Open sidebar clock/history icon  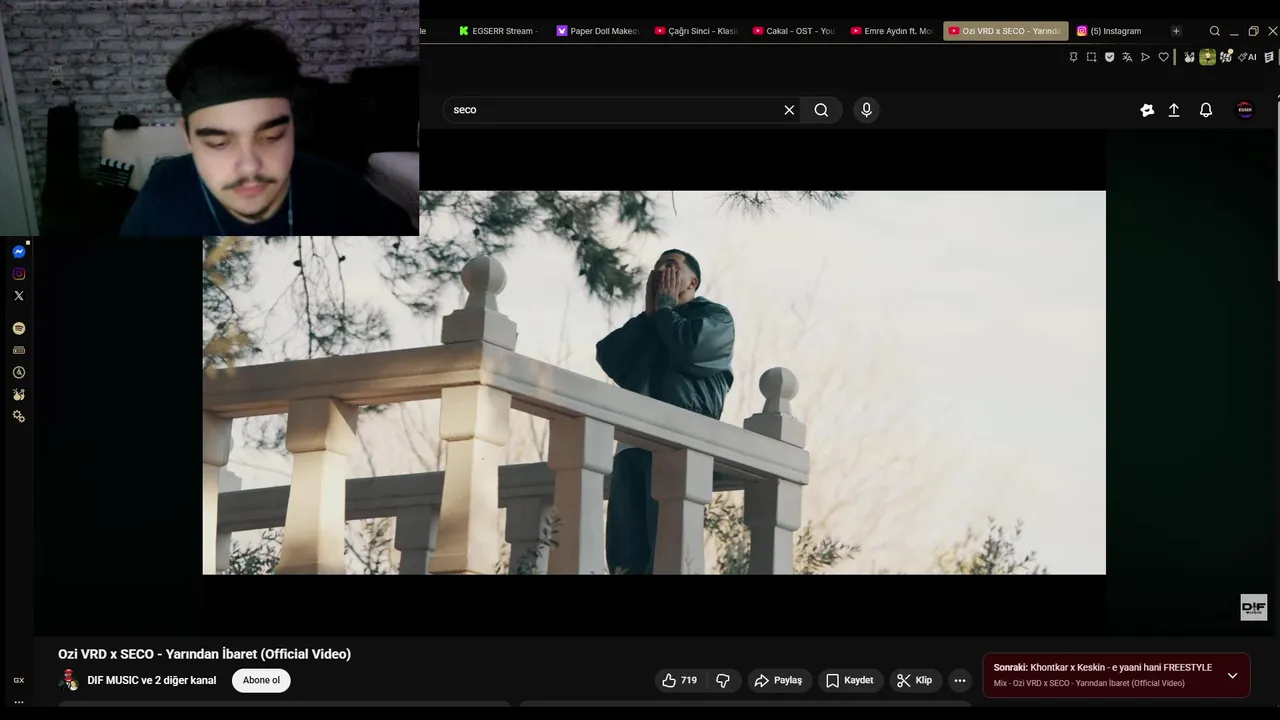(19, 372)
